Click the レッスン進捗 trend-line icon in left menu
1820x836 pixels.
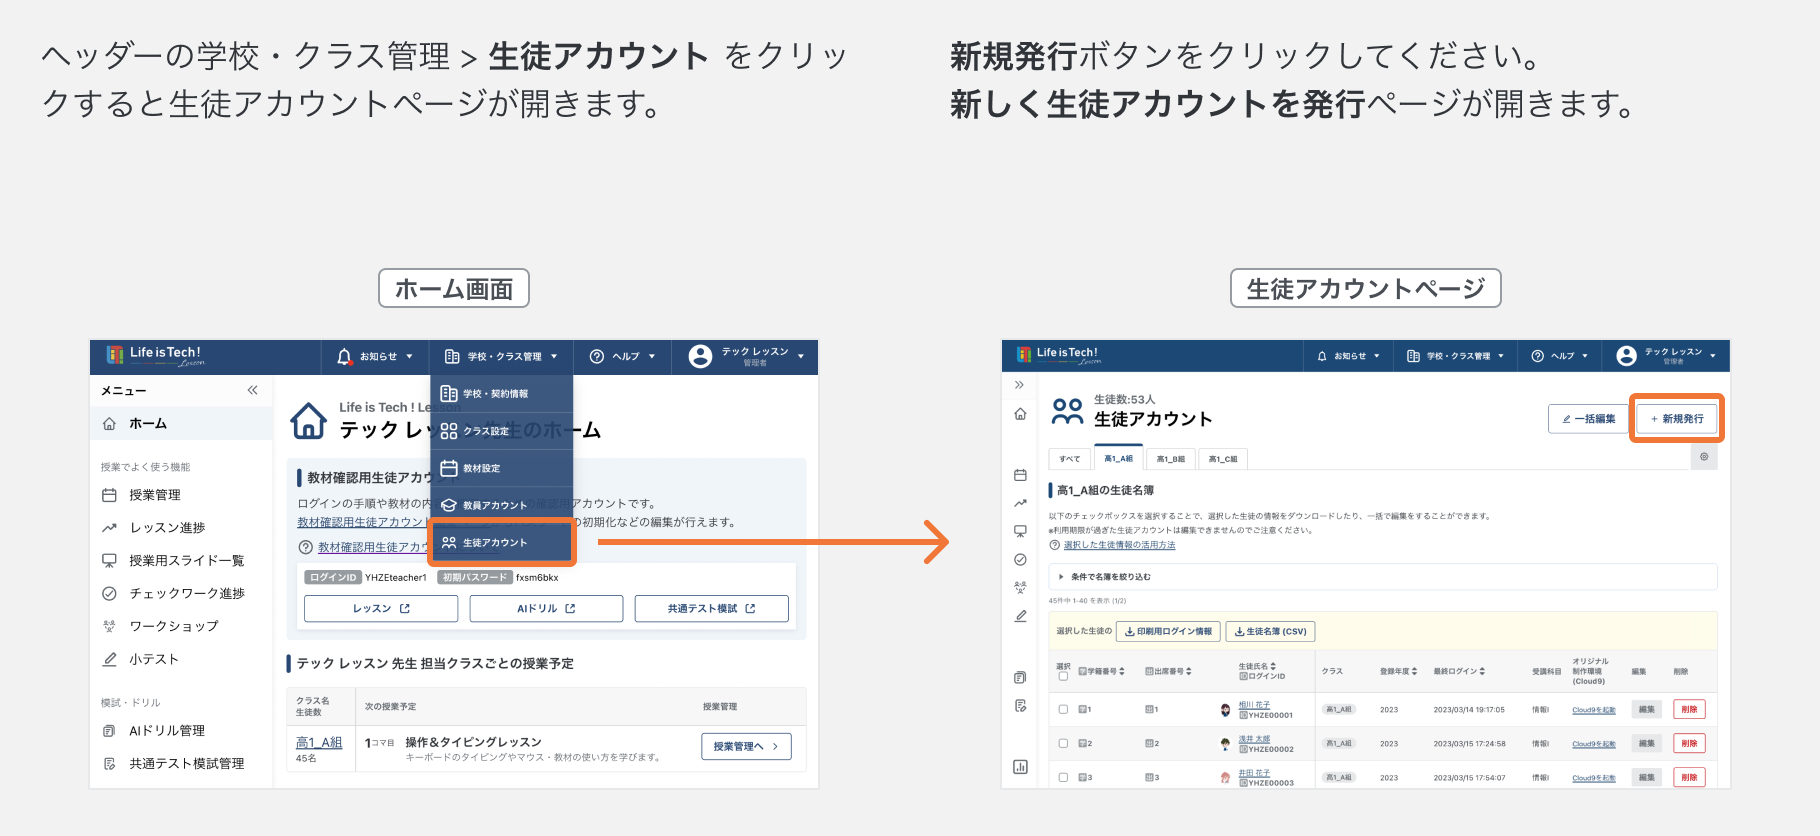(x=109, y=528)
